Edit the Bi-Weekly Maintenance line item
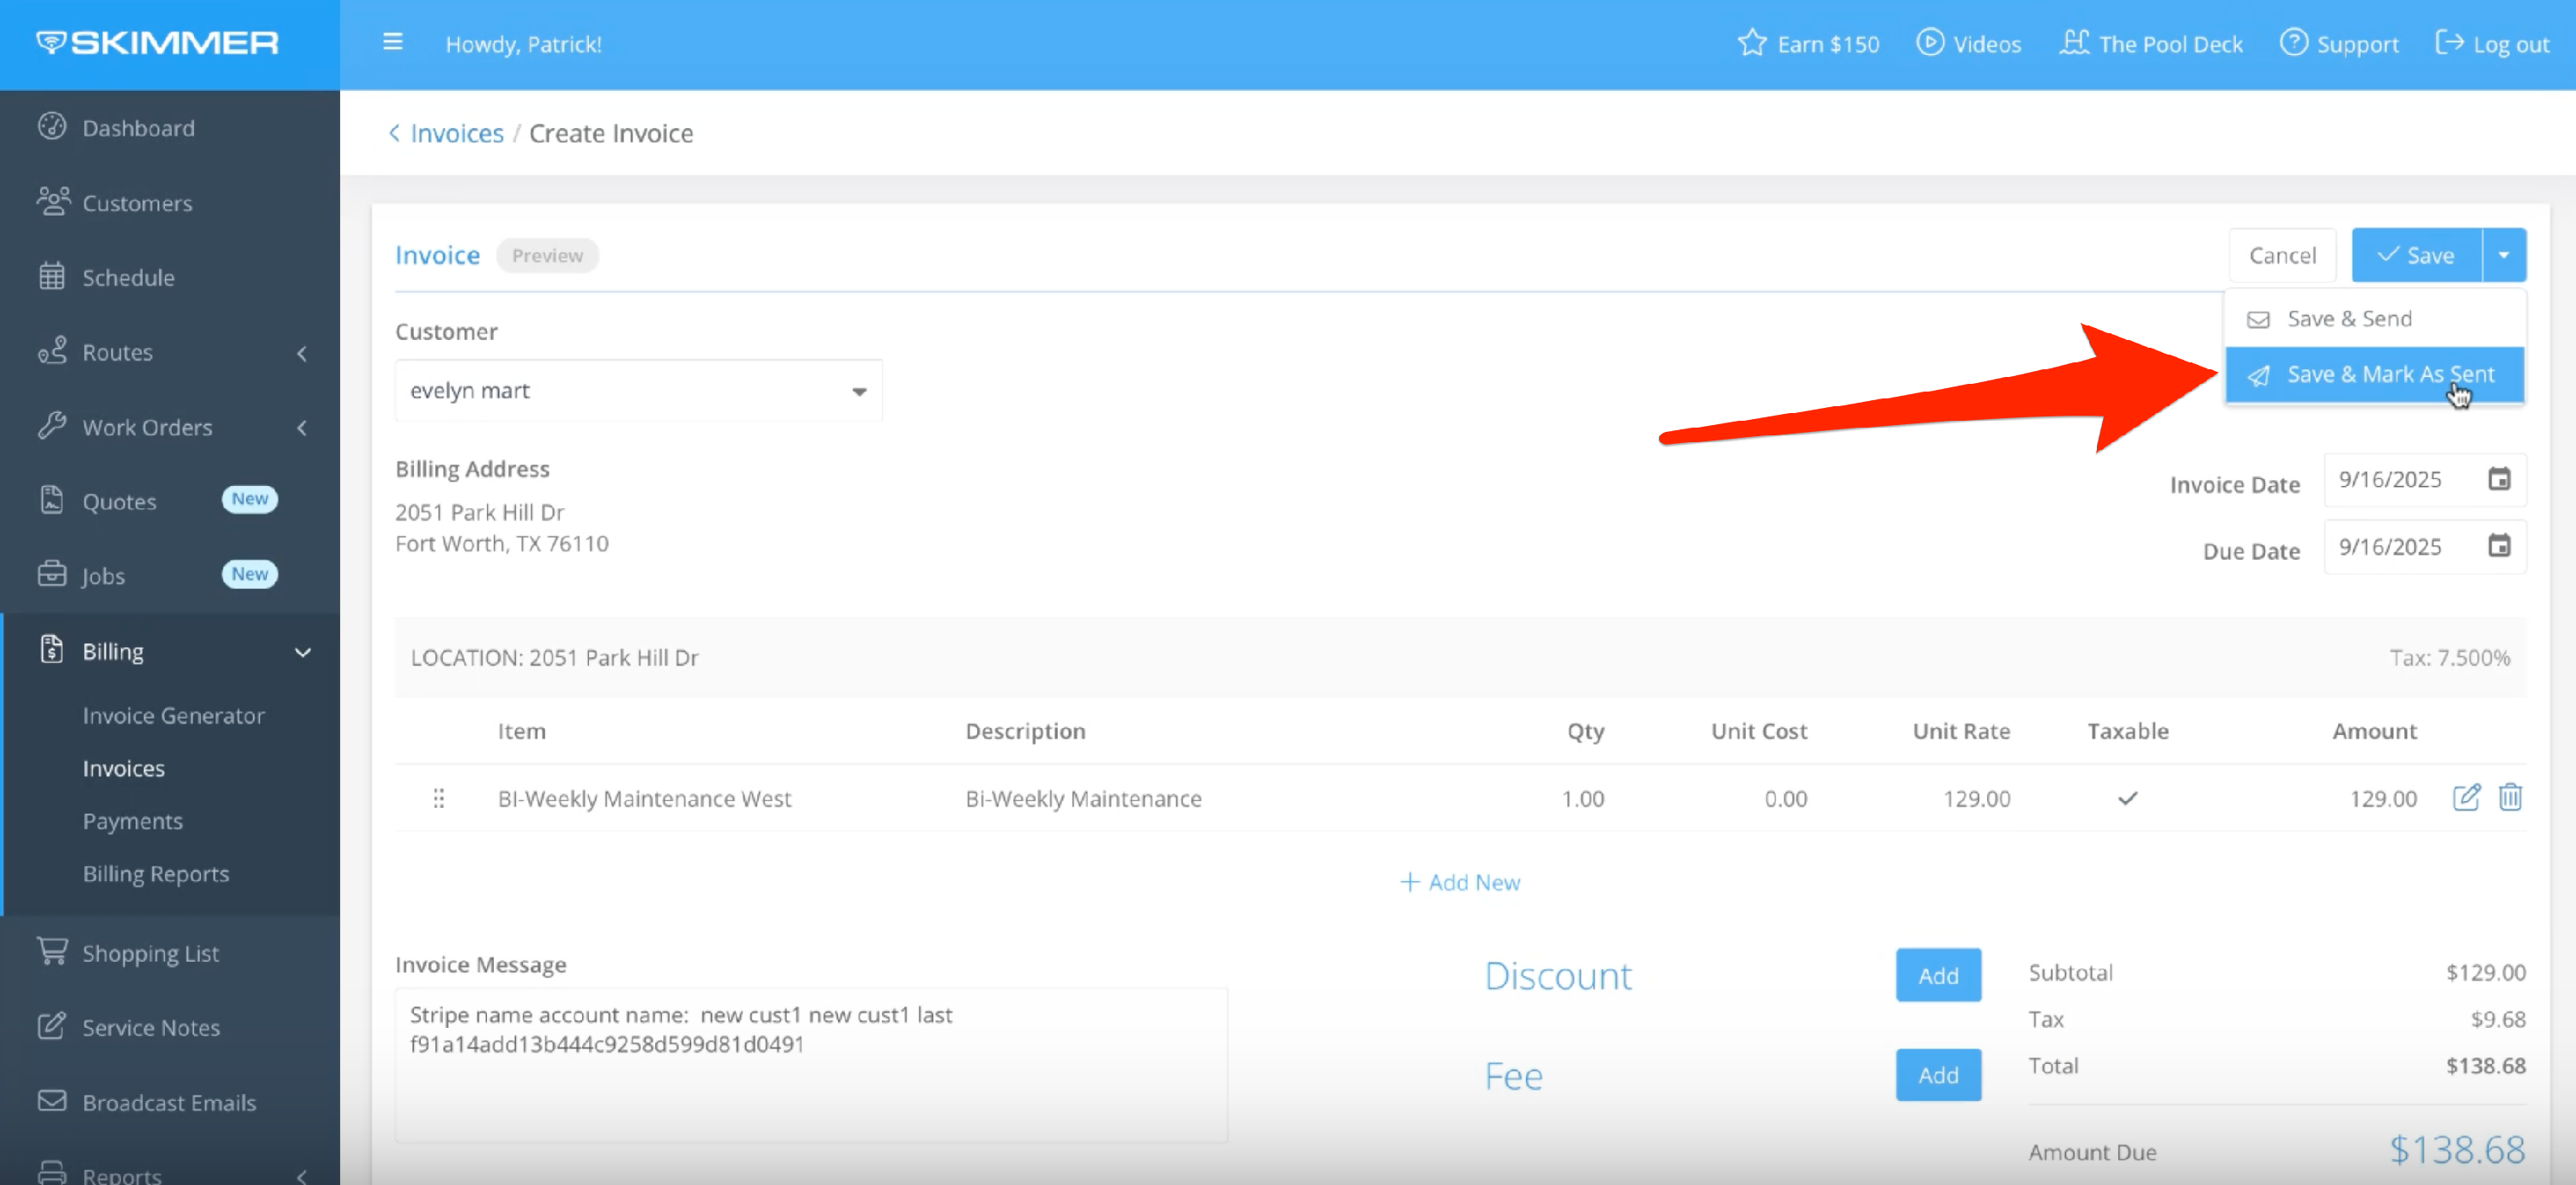The image size is (2576, 1185). [x=2465, y=797]
